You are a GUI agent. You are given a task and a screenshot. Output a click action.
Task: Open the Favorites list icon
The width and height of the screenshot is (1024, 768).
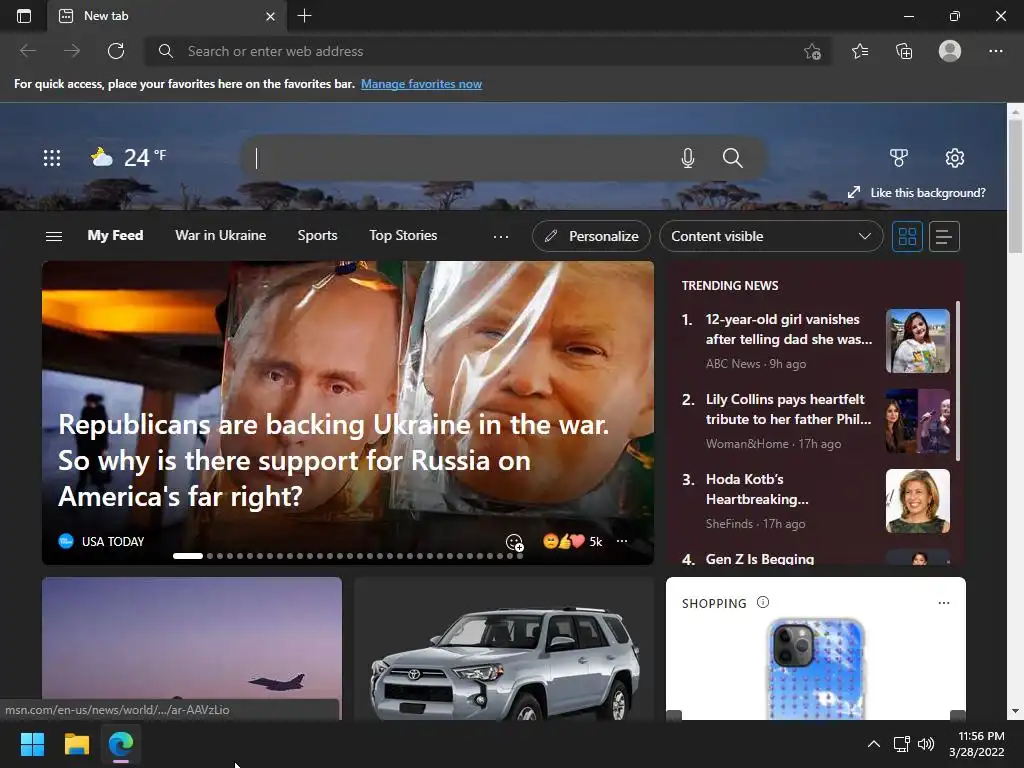coord(860,51)
